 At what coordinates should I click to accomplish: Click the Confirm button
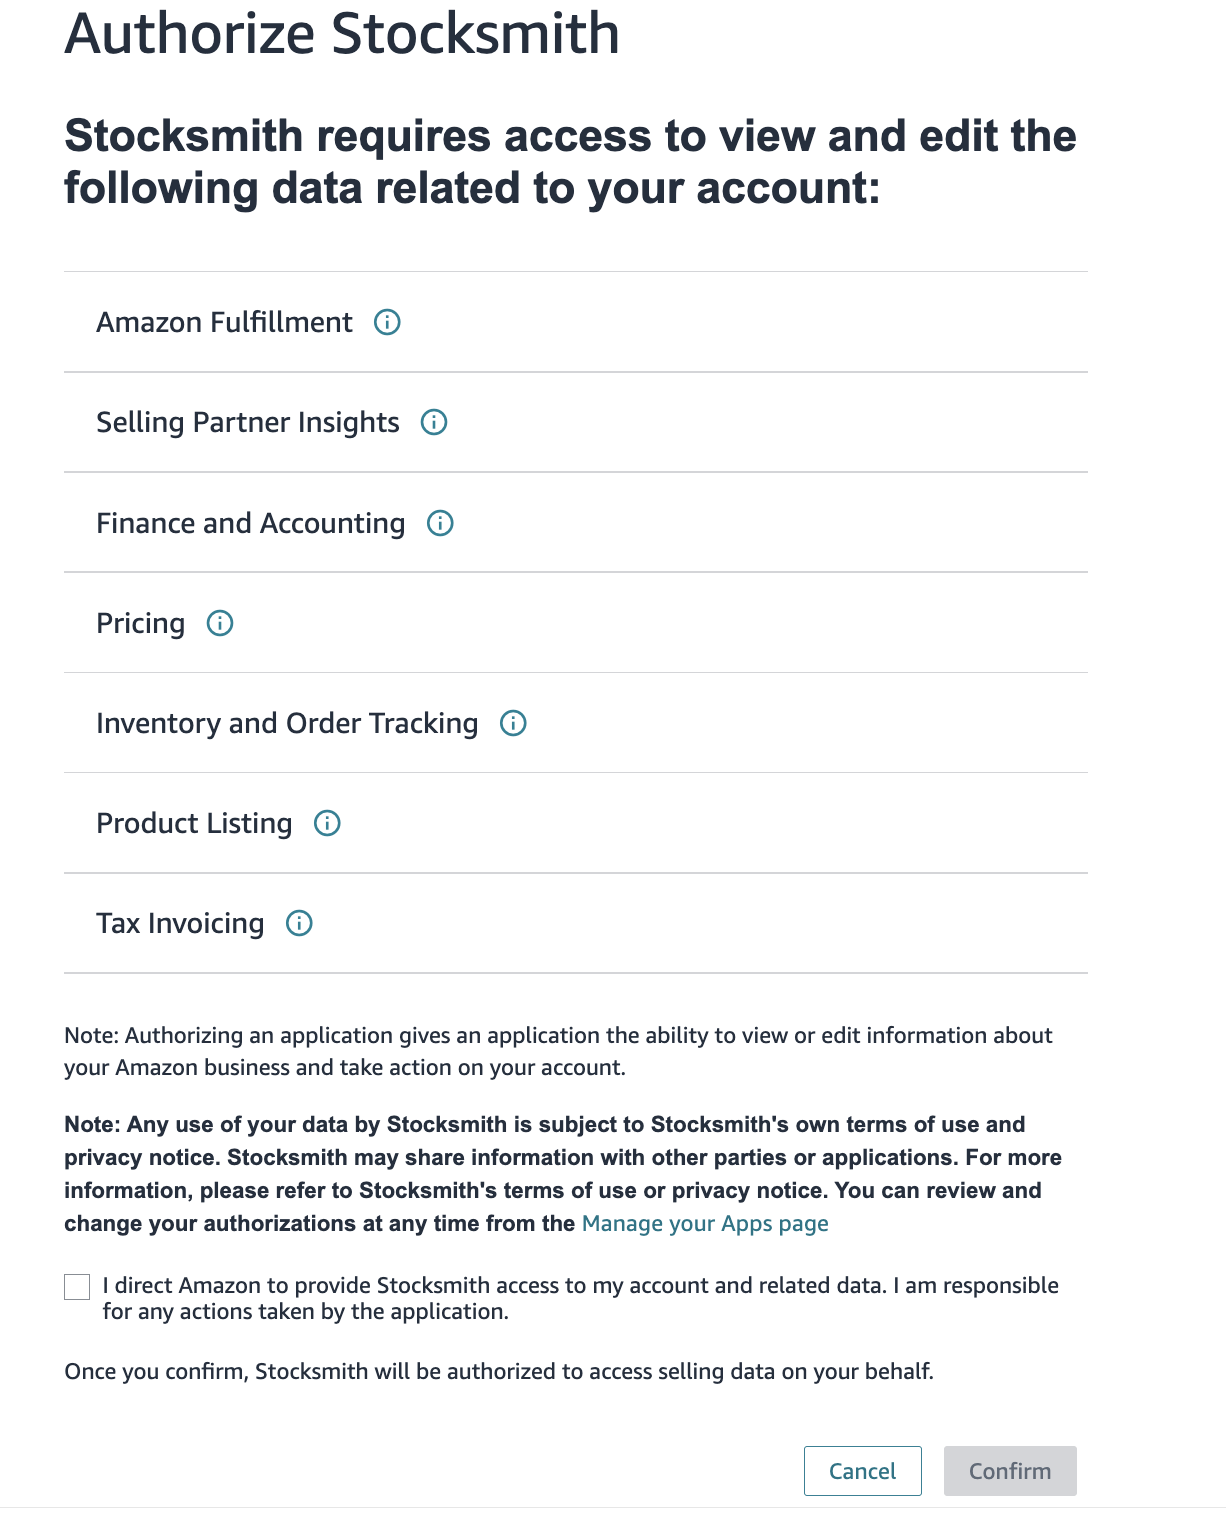tap(1010, 1471)
